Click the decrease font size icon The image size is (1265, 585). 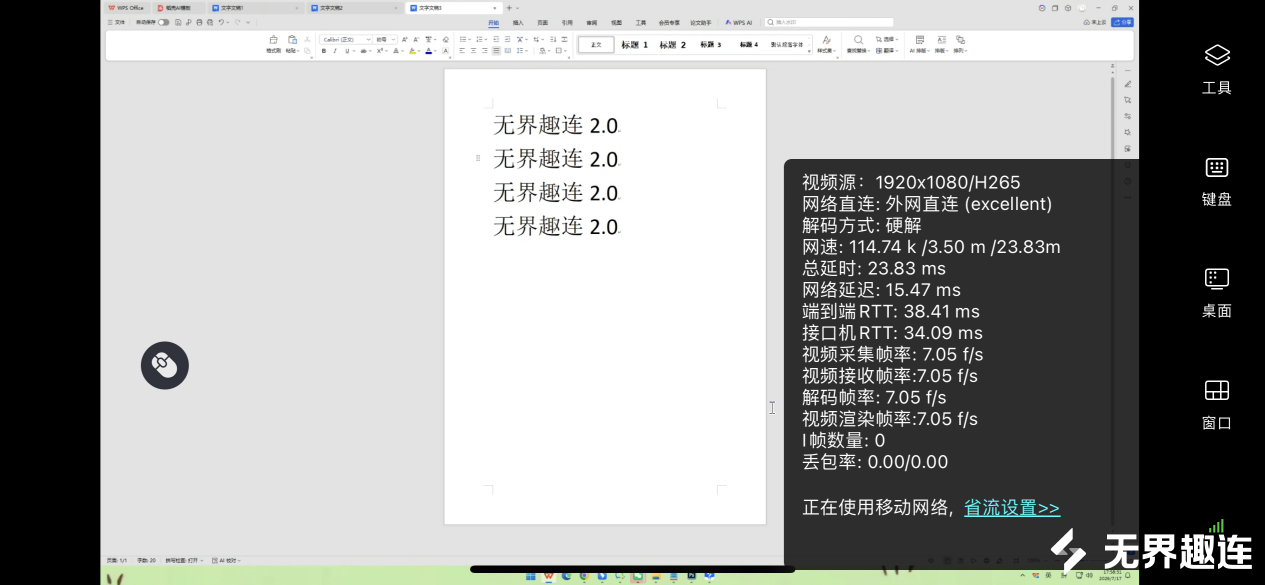point(416,39)
